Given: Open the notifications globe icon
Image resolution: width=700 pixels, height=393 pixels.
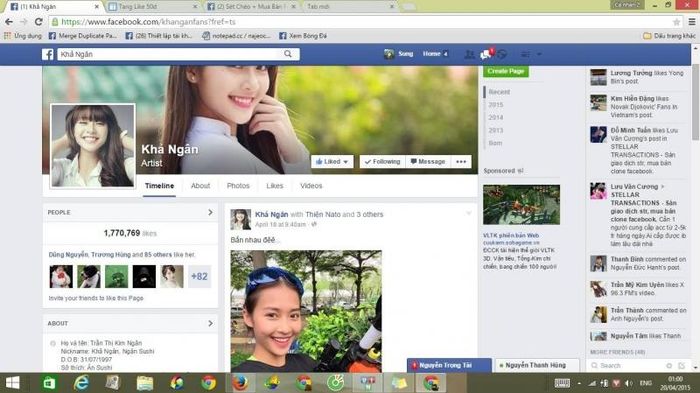Looking at the screenshot, I should (x=502, y=54).
